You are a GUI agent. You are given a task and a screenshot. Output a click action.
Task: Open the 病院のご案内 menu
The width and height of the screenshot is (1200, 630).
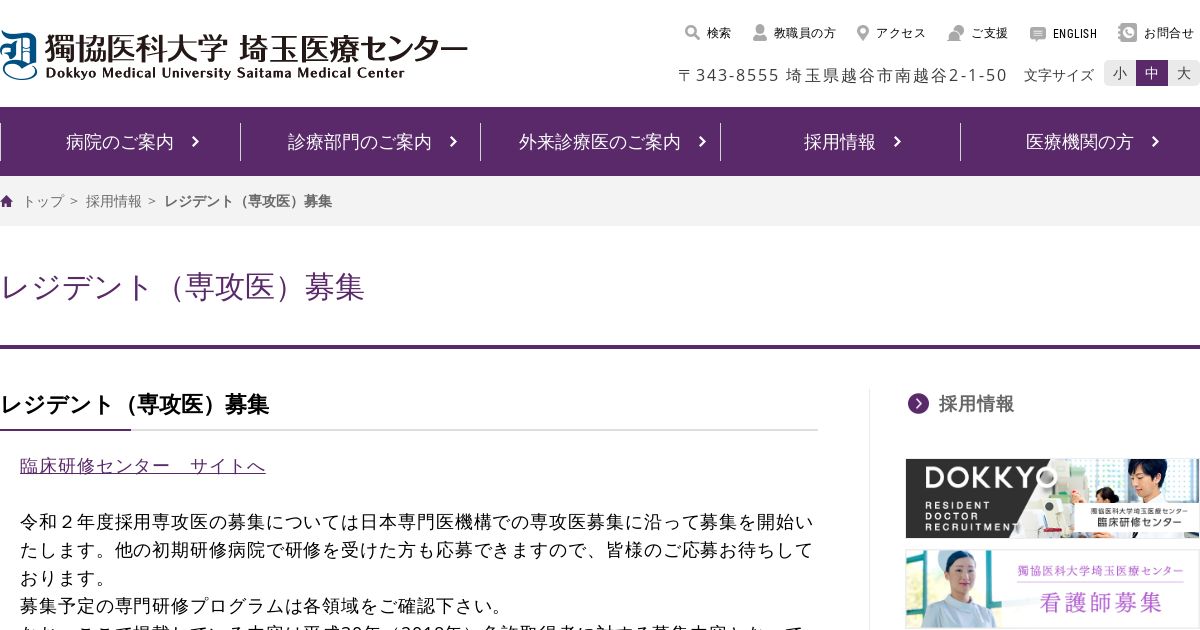pos(120,142)
